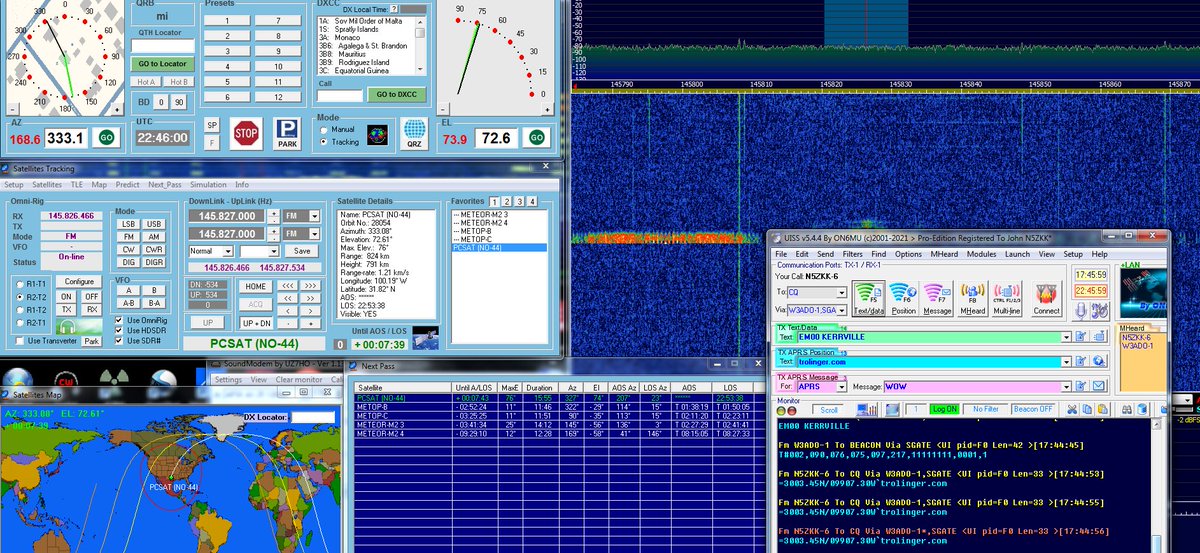Screen dimensions: 1200x553
Task: Click the send icon at end of TX Text/Data row
Action: pos(1099,337)
